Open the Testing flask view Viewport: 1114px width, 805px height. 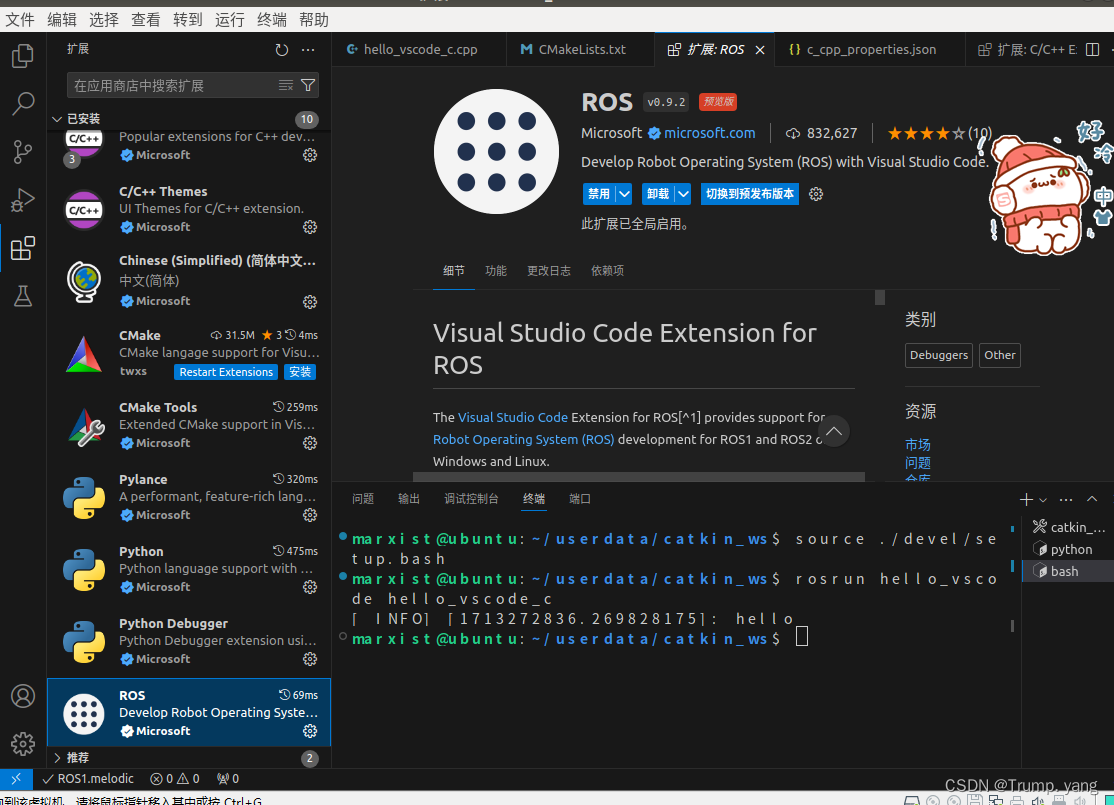pyautogui.click(x=23, y=296)
